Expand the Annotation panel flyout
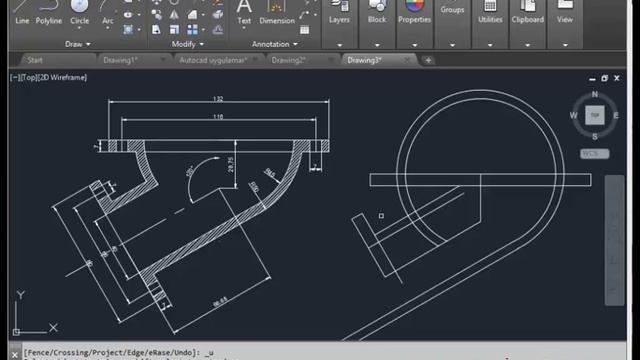 [x=275, y=44]
